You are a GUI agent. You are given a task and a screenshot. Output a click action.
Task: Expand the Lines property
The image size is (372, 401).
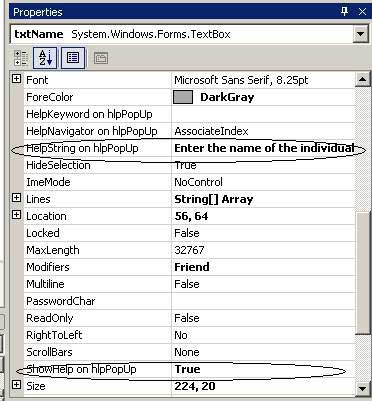pos(16,198)
